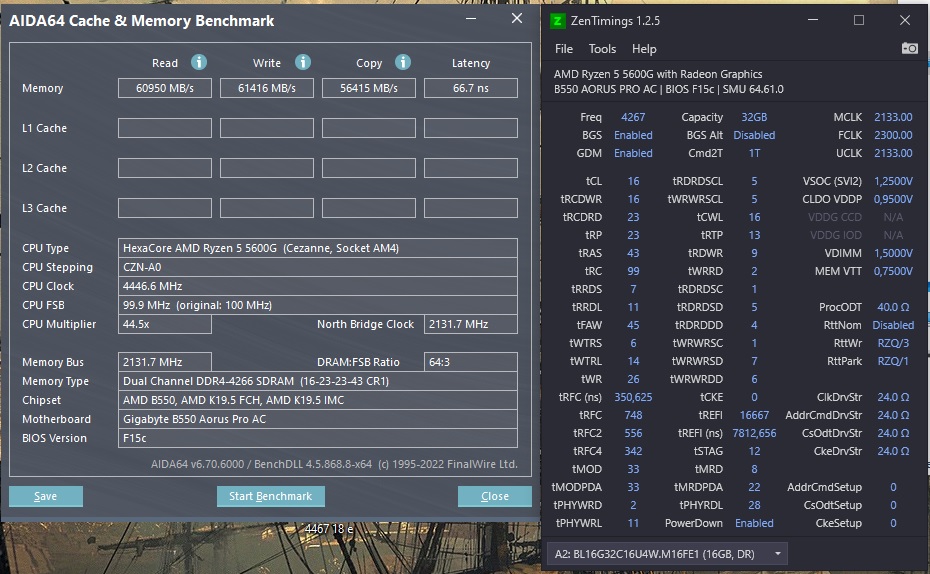This screenshot has width=930, height=574.
Task: Click Start Benchmark in AIDA64
Action: (270, 496)
